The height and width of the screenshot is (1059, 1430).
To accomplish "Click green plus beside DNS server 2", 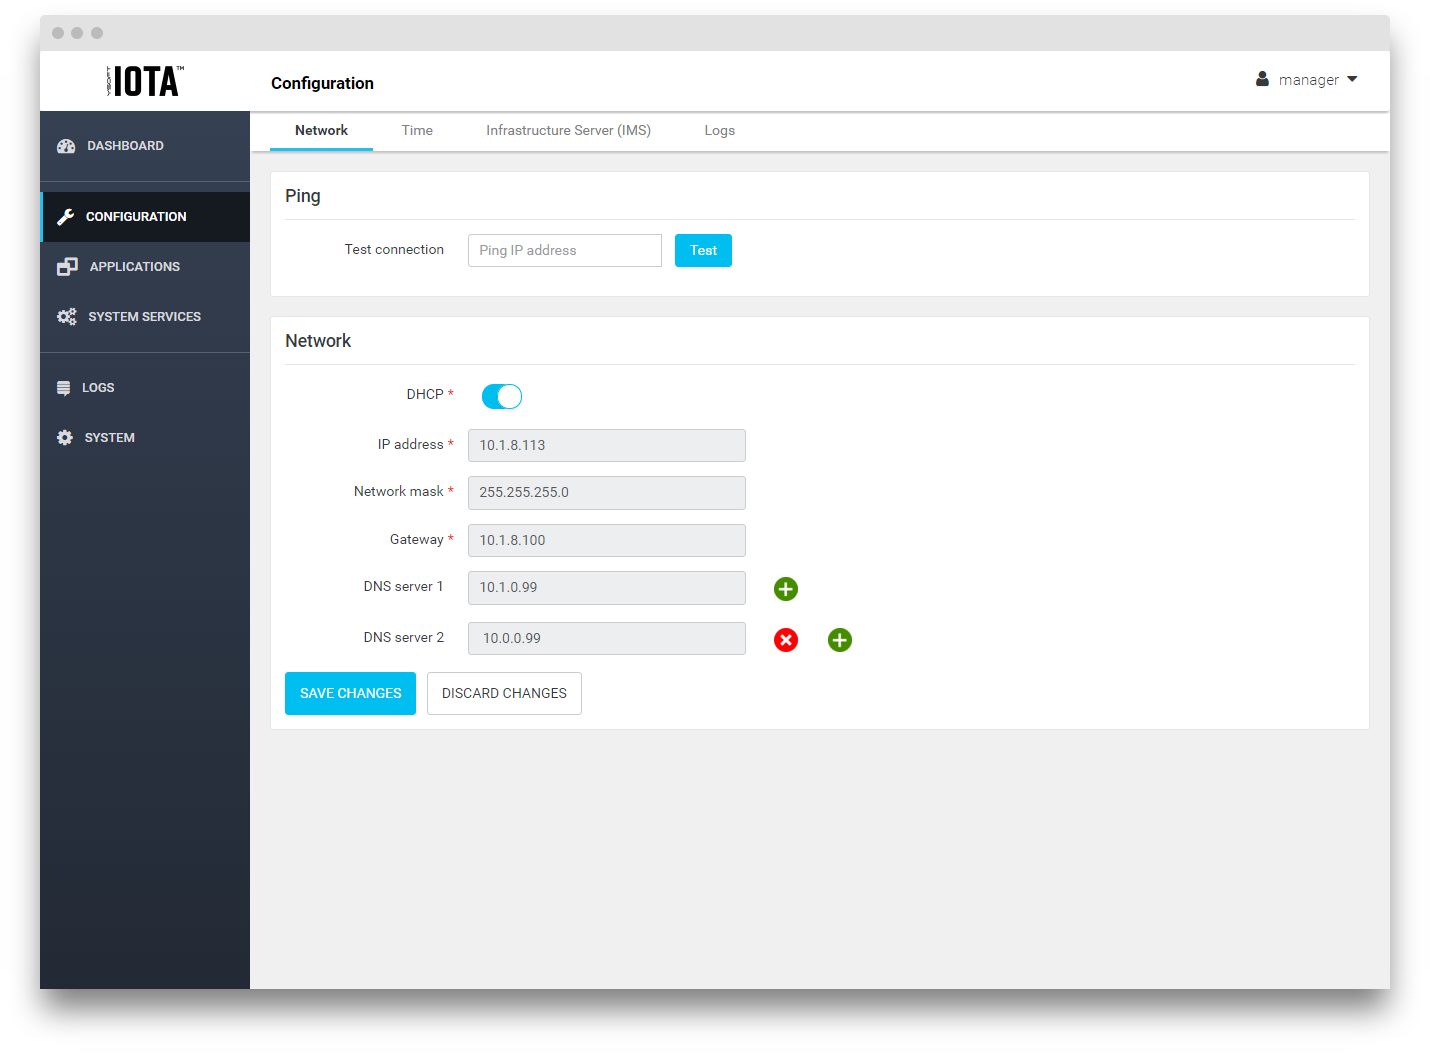I will (840, 640).
